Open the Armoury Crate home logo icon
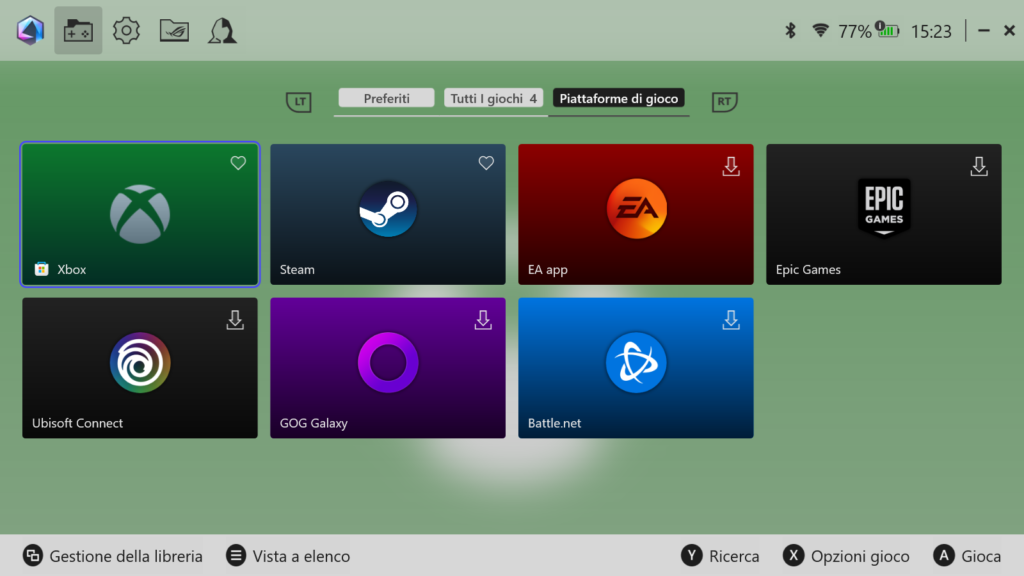Screen dimensions: 1024x576 [30, 31]
